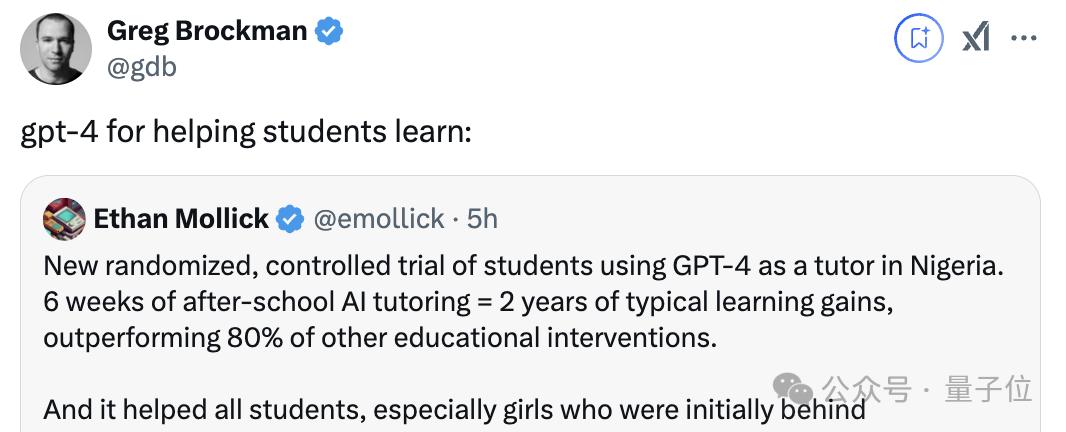Click the 'outperforming 80%' sentence

[380, 337]
